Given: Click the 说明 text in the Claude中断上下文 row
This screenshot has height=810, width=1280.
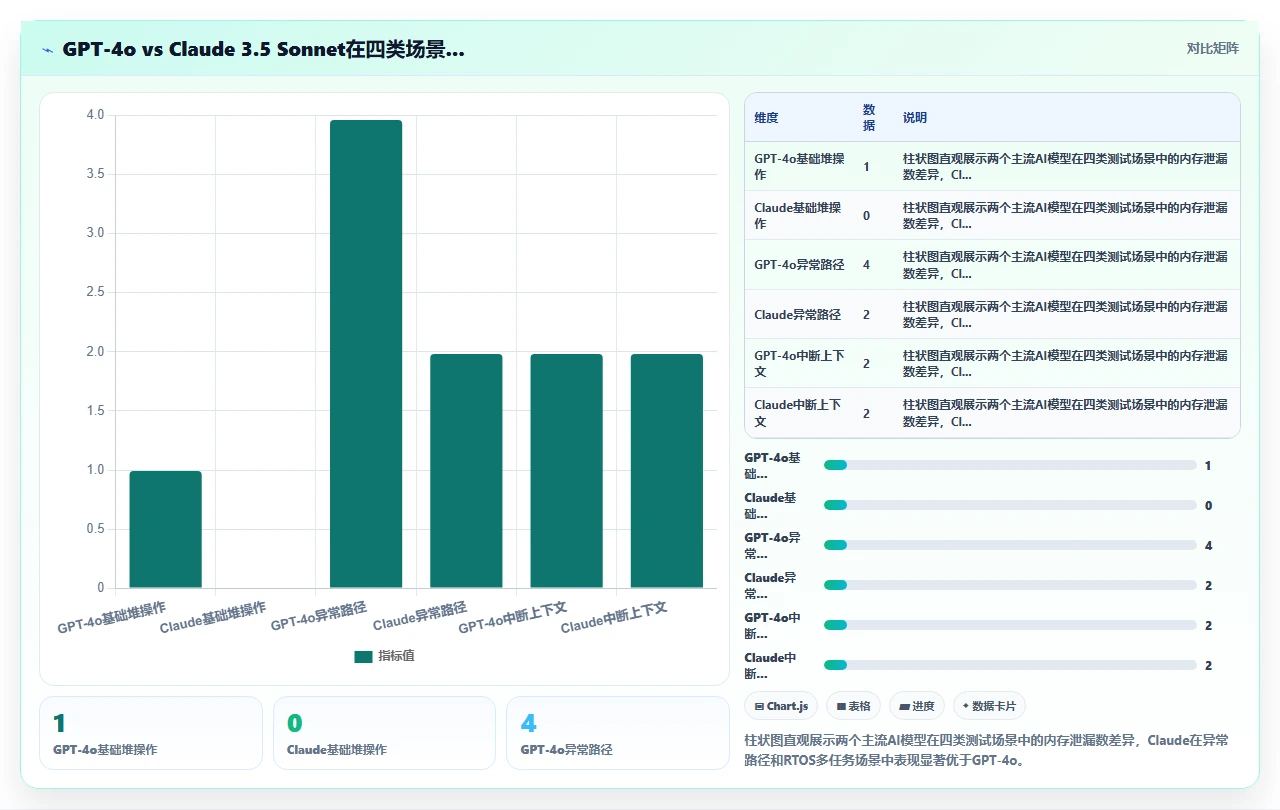Looking at the screenshot, I should pyautogui.click(x=1065, y=412).
